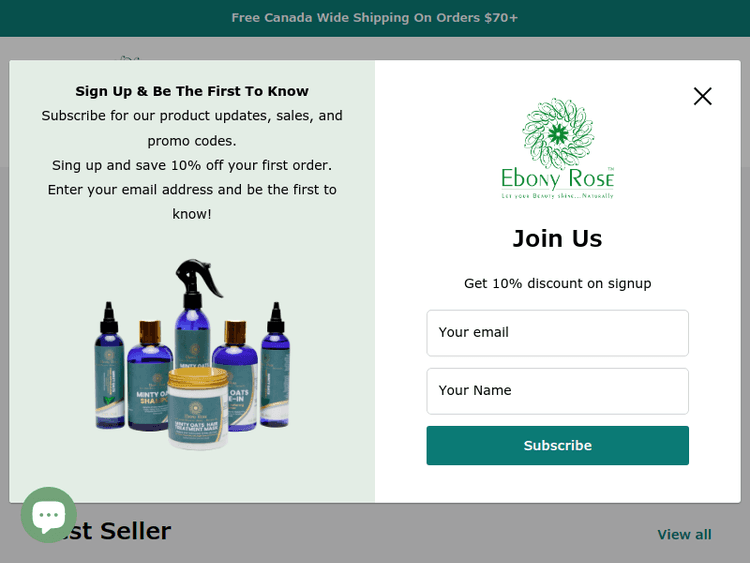750x563 pixels.
Task: Click the Subscribe button
Action: [557, 445]
